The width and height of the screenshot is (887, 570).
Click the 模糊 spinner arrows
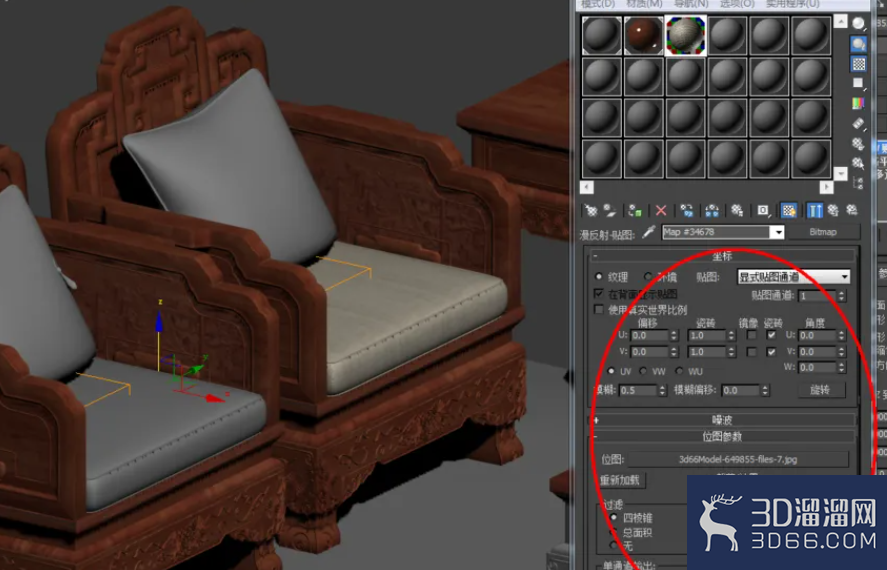pyautogui.click(x=662, y=390)
